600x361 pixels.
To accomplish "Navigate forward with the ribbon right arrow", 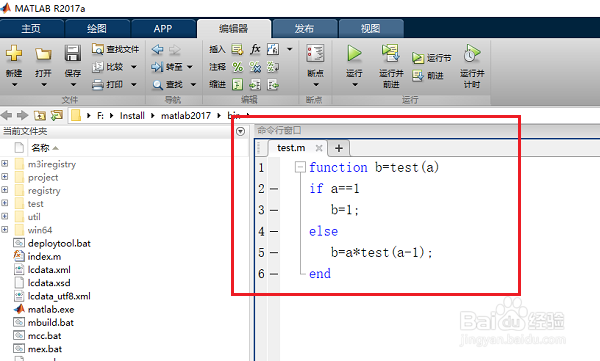I will click(x=174, y=49).
